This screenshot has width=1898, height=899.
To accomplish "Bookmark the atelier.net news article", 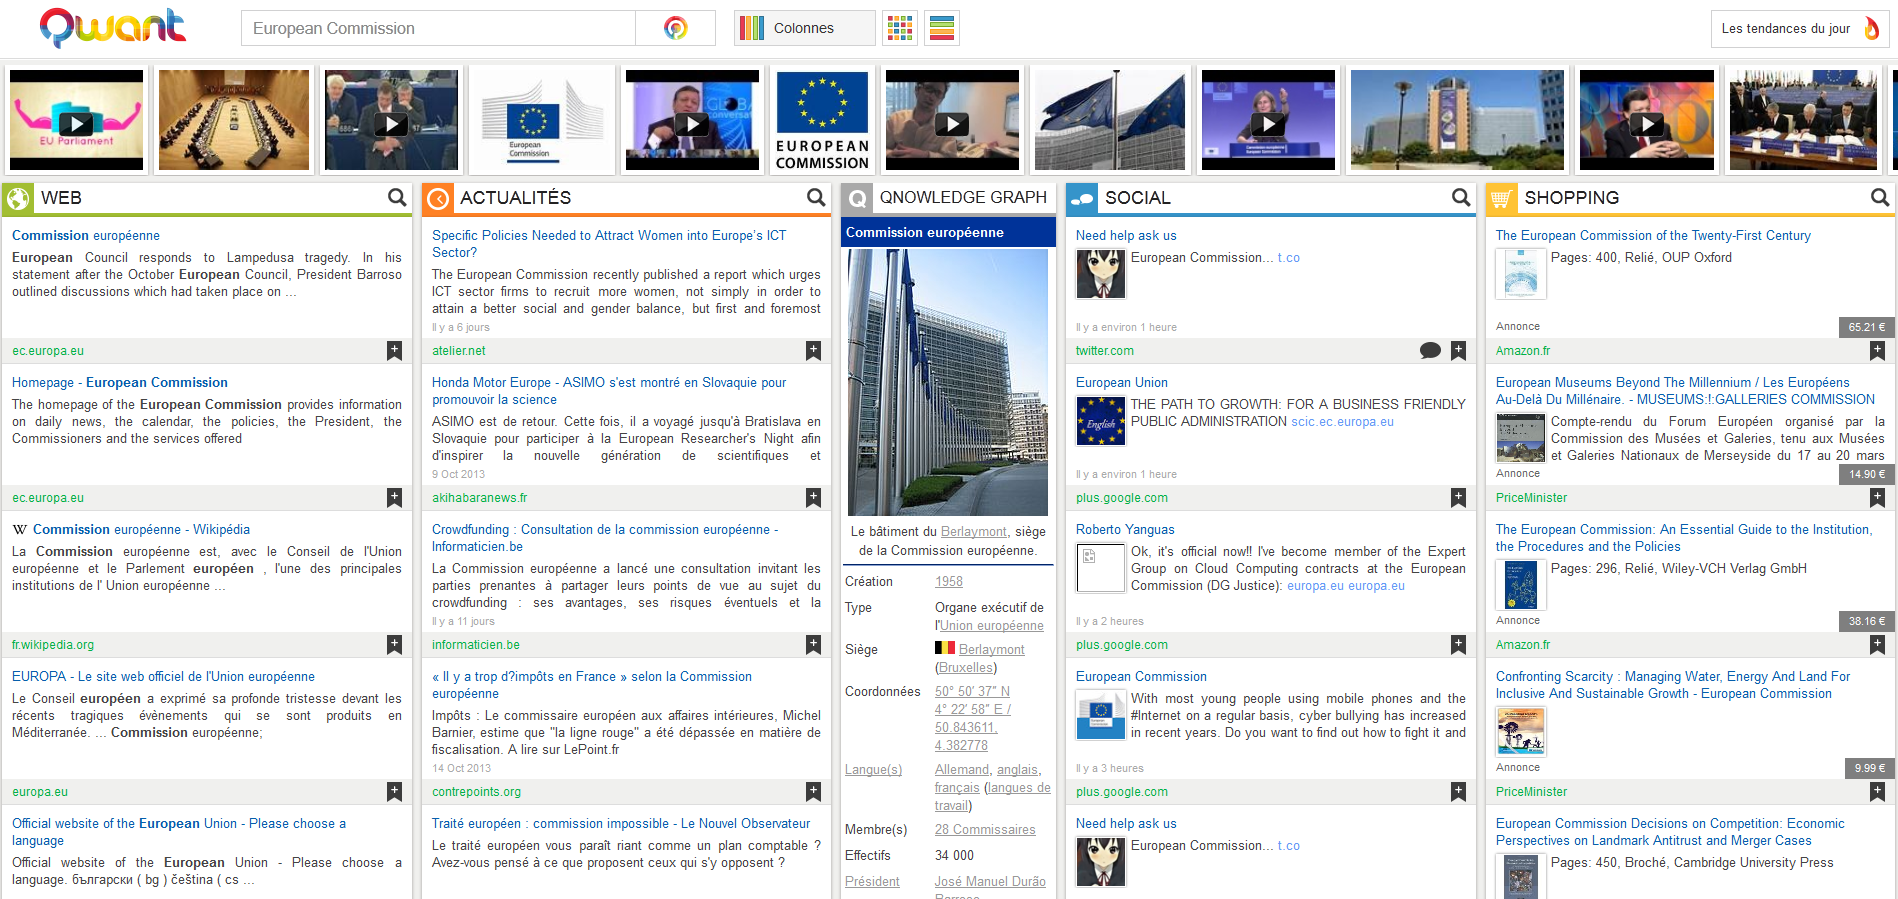I will 814,350.
